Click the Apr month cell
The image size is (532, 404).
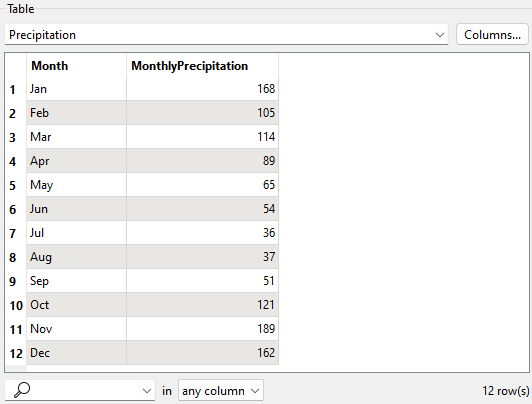pos(76,161)
